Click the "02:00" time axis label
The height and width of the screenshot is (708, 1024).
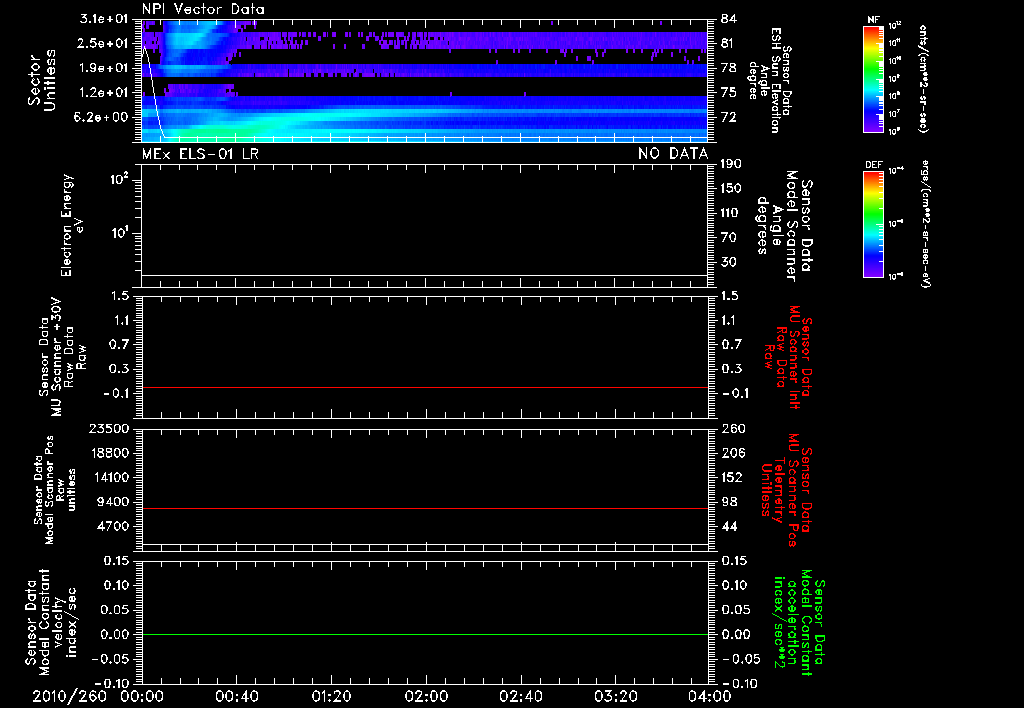(426, 696)
